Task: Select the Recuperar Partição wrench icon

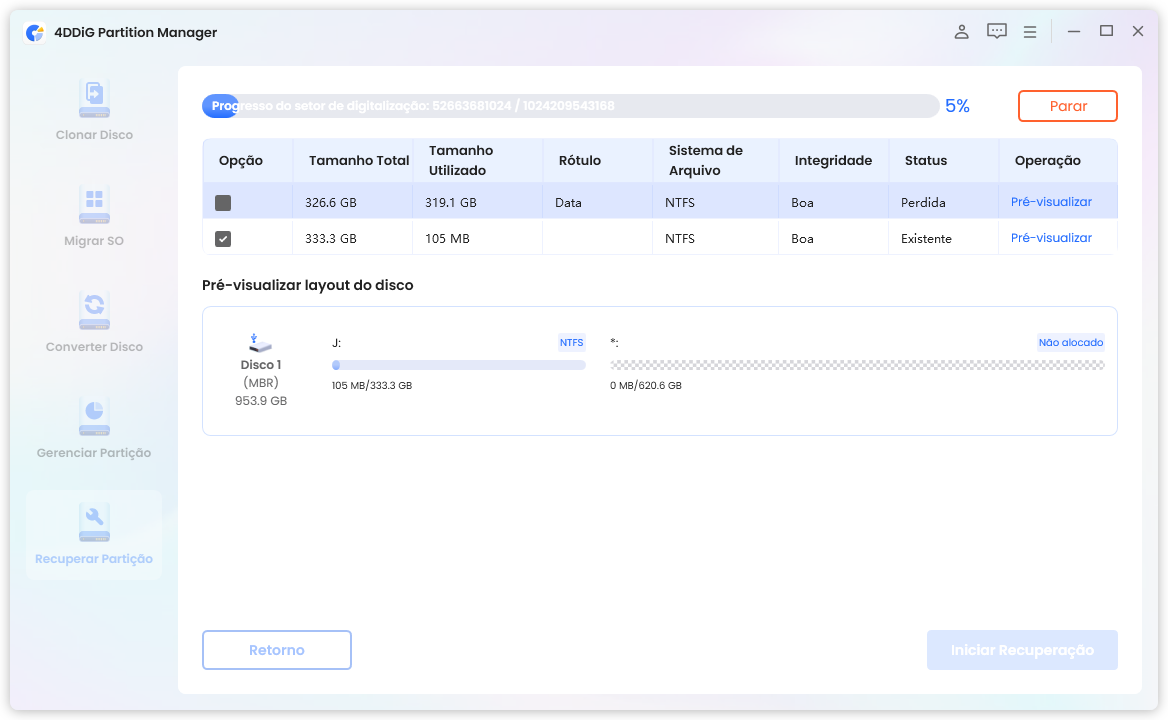Action: coord(94,523)
